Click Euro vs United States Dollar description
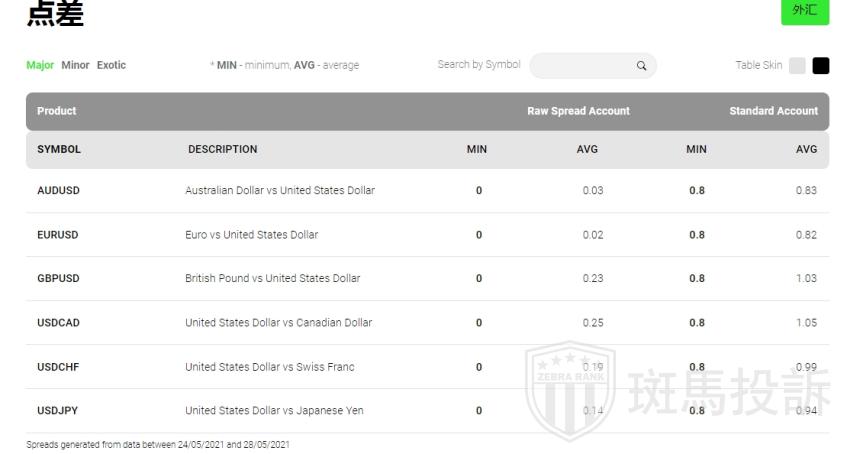 (x=251, y=235)
